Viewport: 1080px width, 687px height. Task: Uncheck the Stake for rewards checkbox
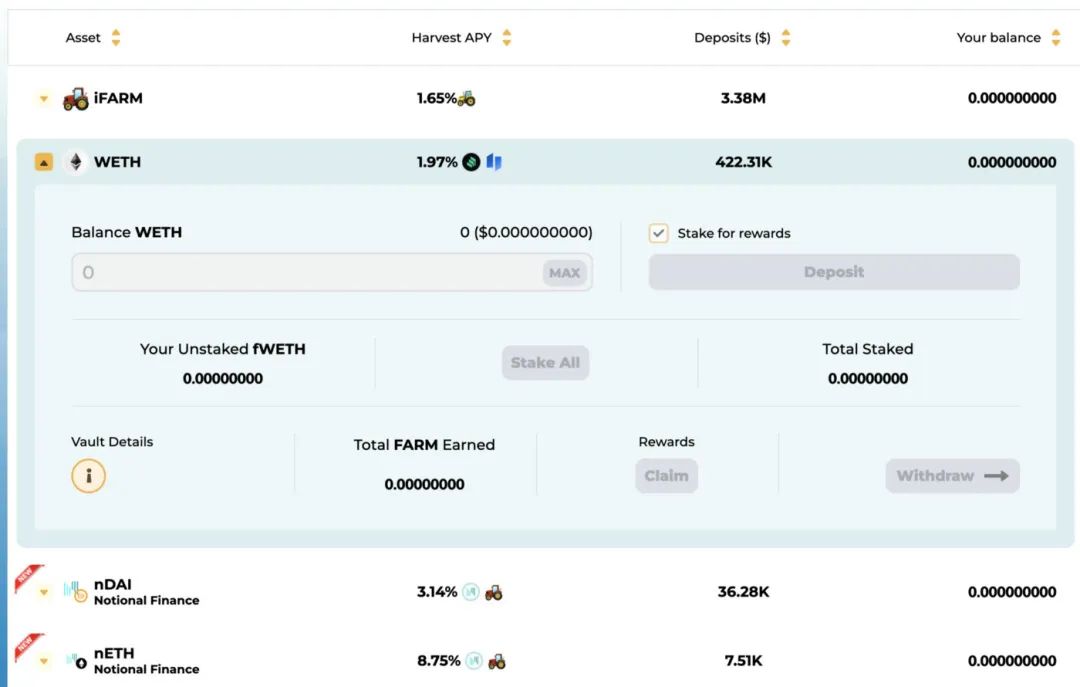click(658, 233)
